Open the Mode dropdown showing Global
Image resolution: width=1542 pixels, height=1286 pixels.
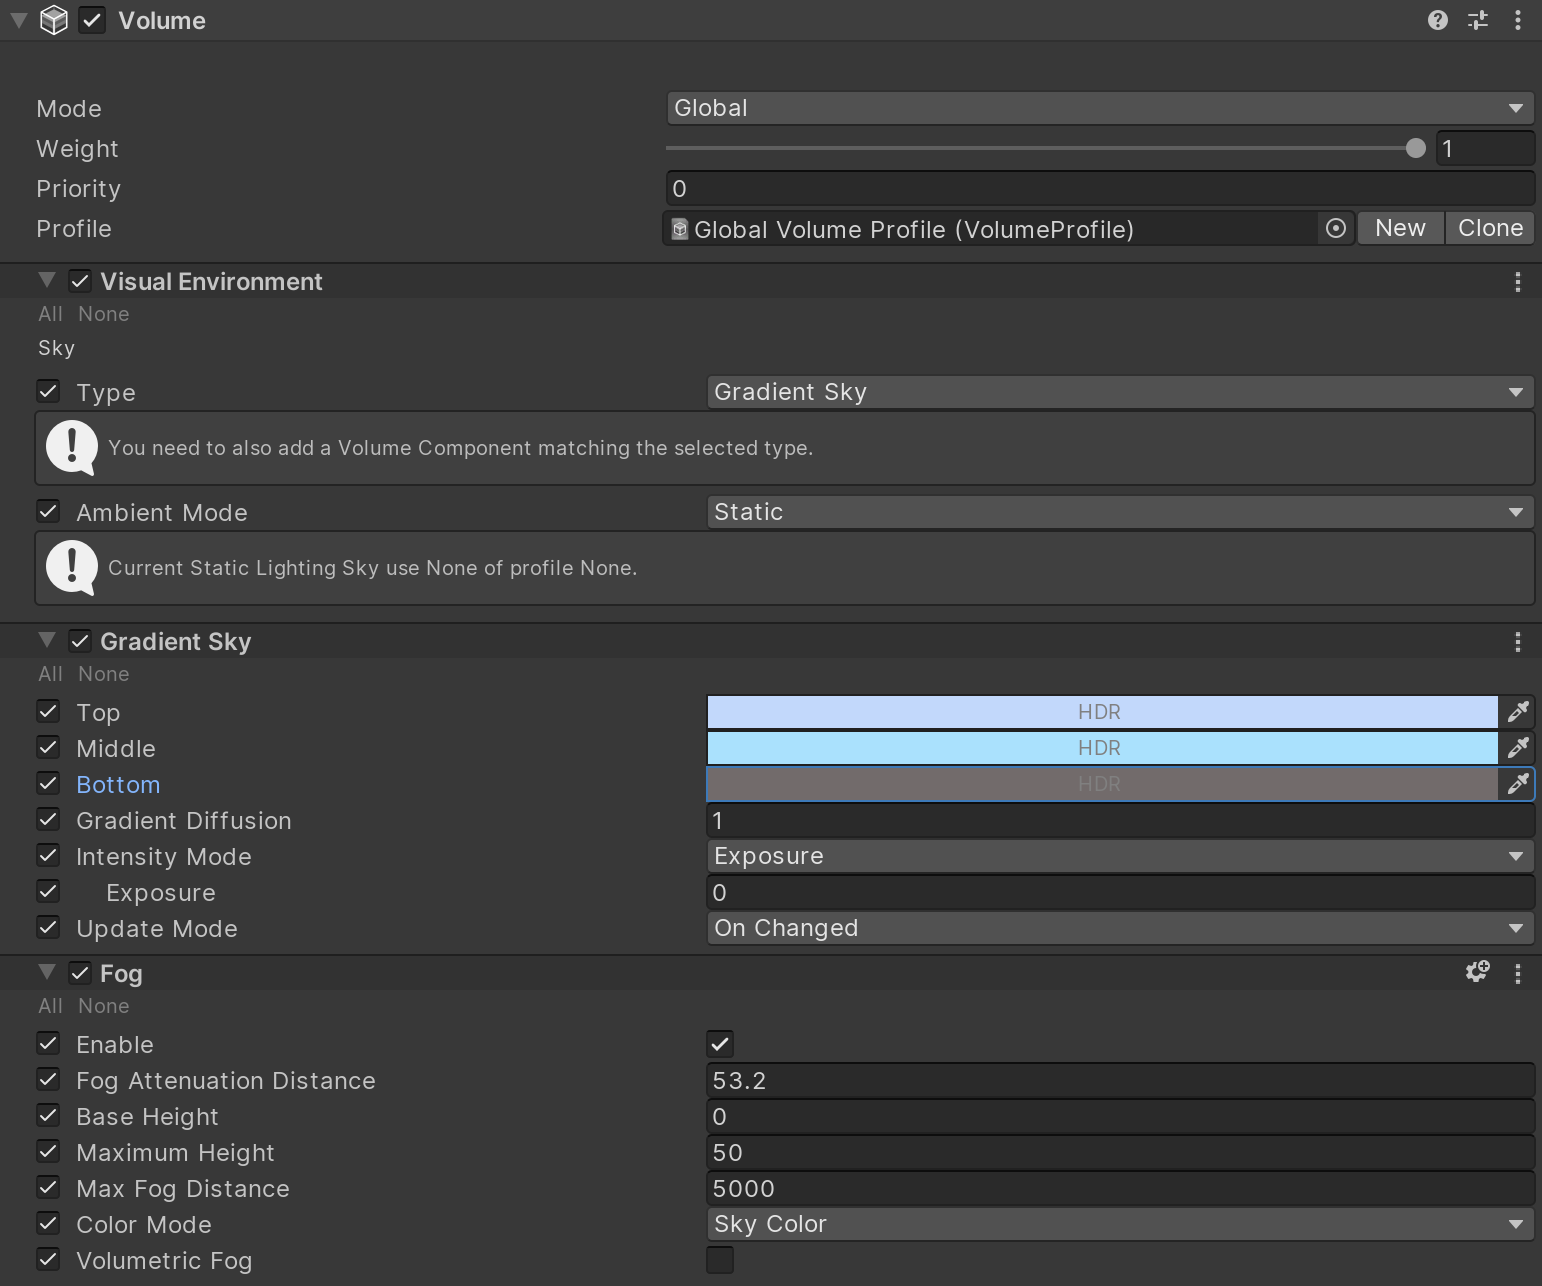[1100, 108]
